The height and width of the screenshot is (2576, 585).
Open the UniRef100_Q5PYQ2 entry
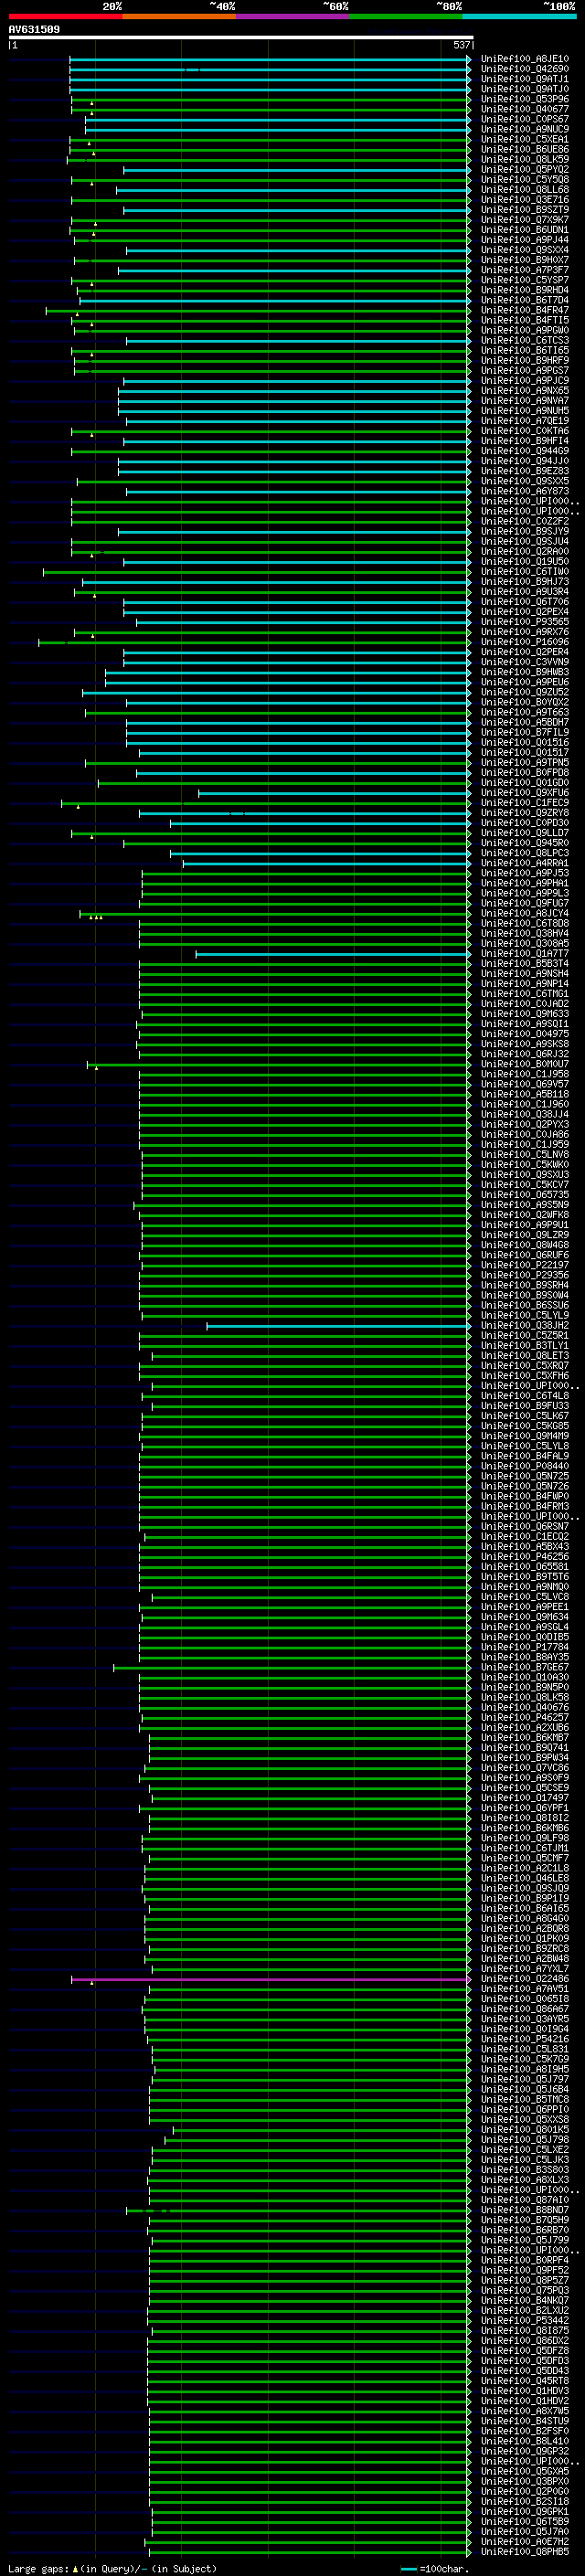pos(525,169)
